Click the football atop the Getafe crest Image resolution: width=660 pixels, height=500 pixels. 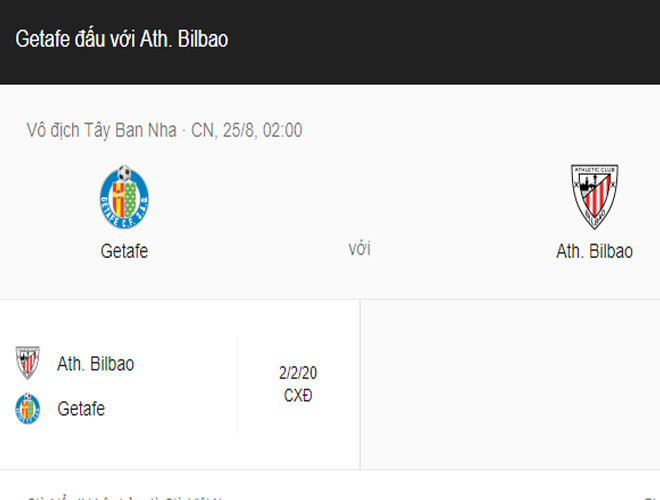(124, 172)
